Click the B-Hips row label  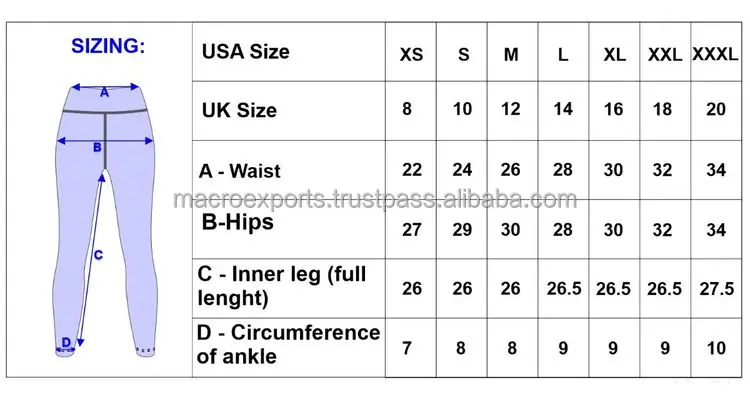[238, 221]
